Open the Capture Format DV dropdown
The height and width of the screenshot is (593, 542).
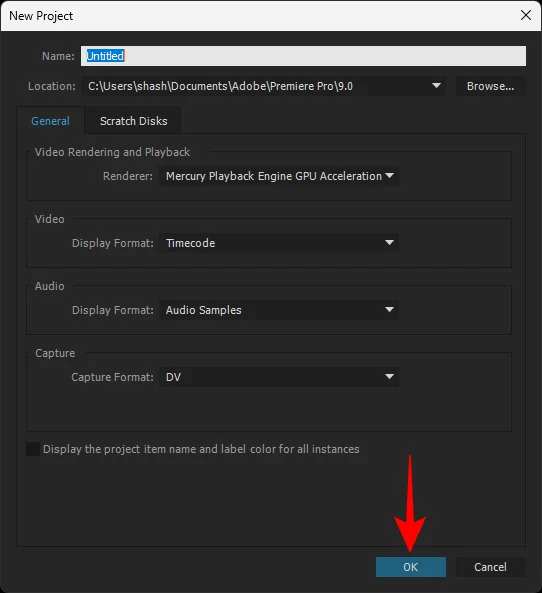click(279, 377)
